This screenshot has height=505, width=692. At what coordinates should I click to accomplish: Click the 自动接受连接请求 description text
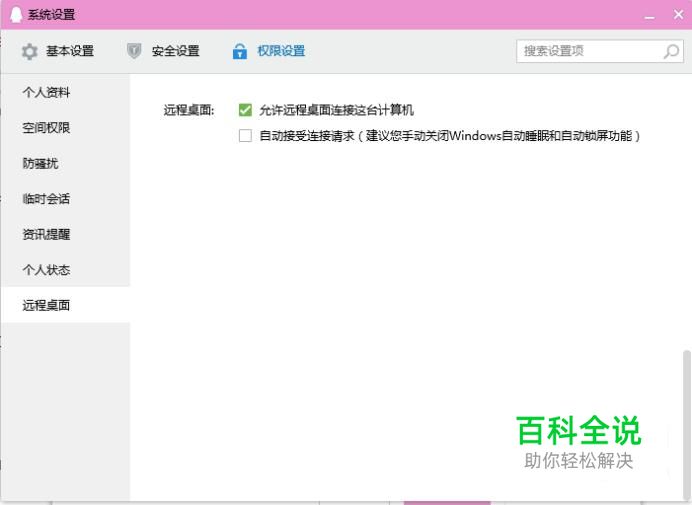click(x=450, y=136)
